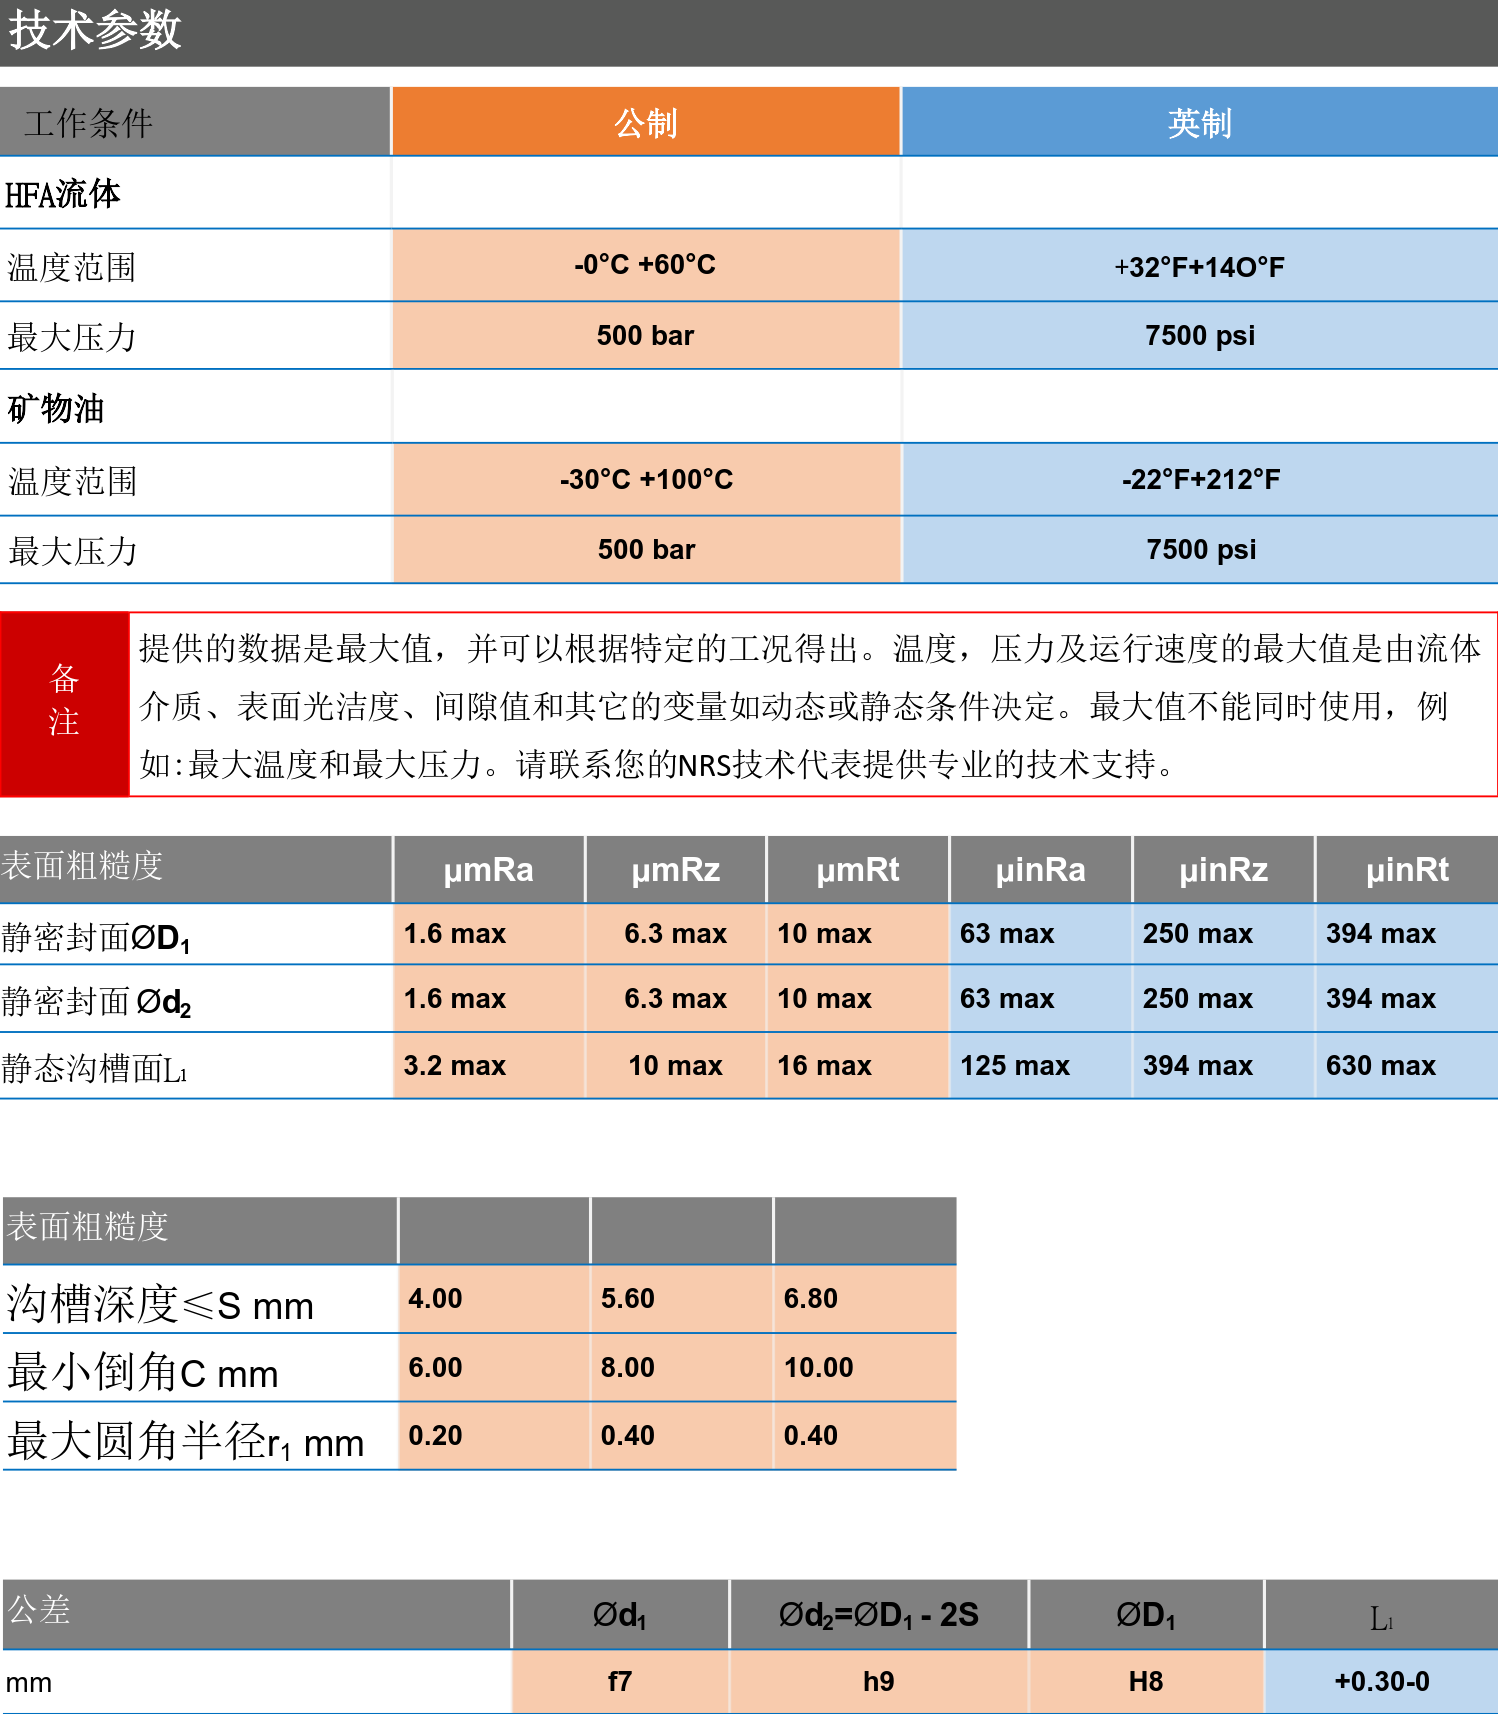
Task: Click the 630 max cell
Action: [1380, 1066]
